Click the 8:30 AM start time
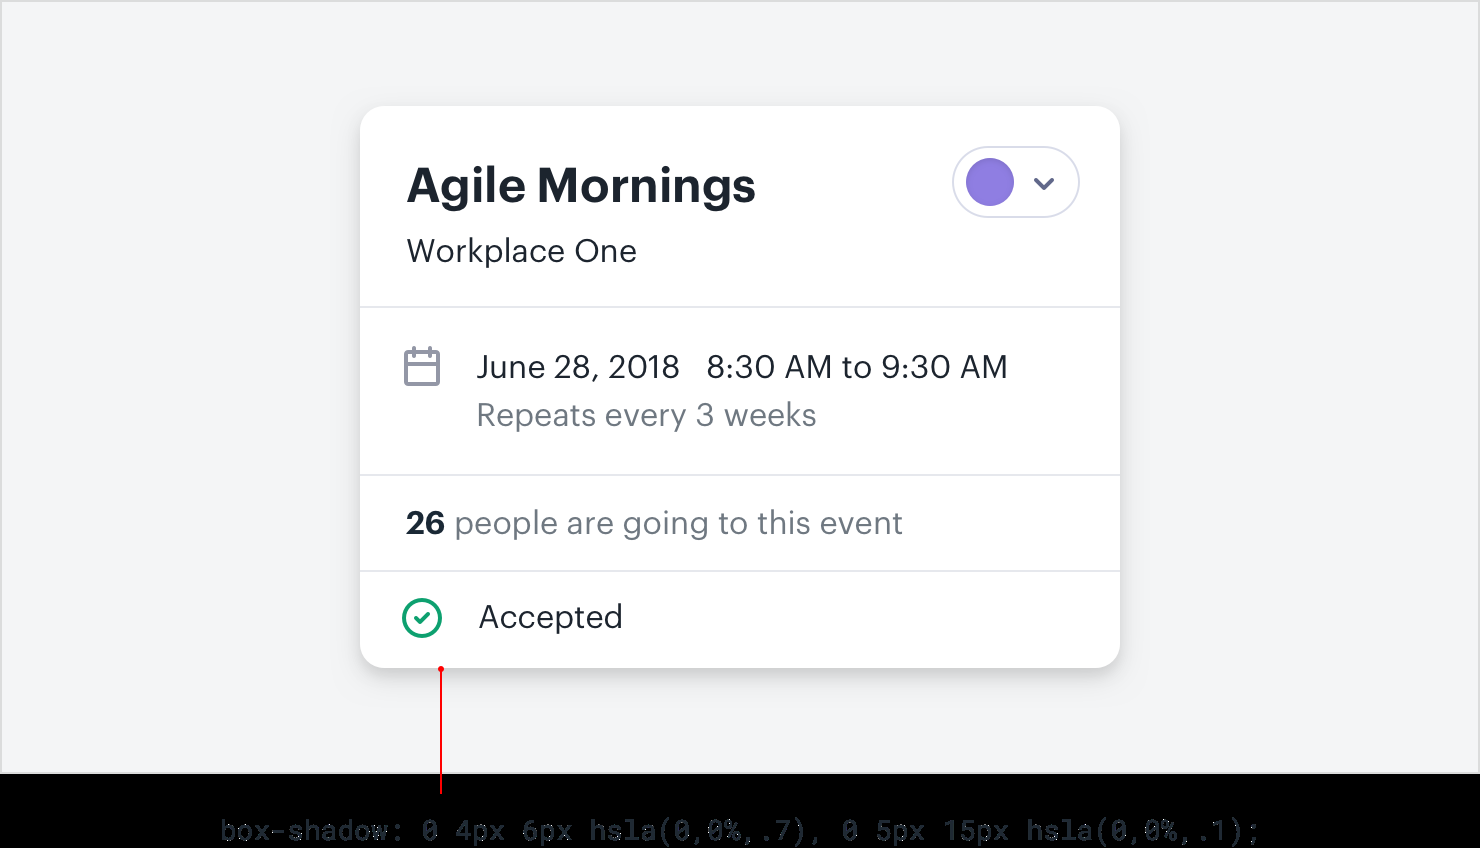 pyautogui.click(x=769, y=367)
